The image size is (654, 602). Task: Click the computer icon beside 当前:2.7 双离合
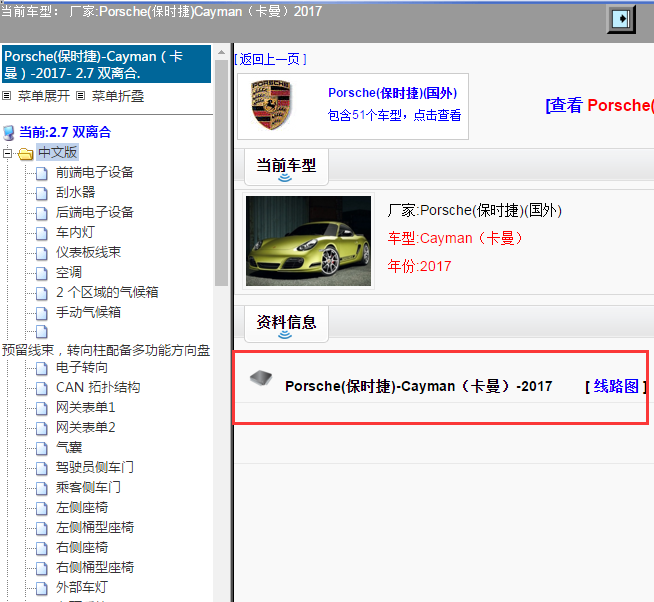point(8,133)
